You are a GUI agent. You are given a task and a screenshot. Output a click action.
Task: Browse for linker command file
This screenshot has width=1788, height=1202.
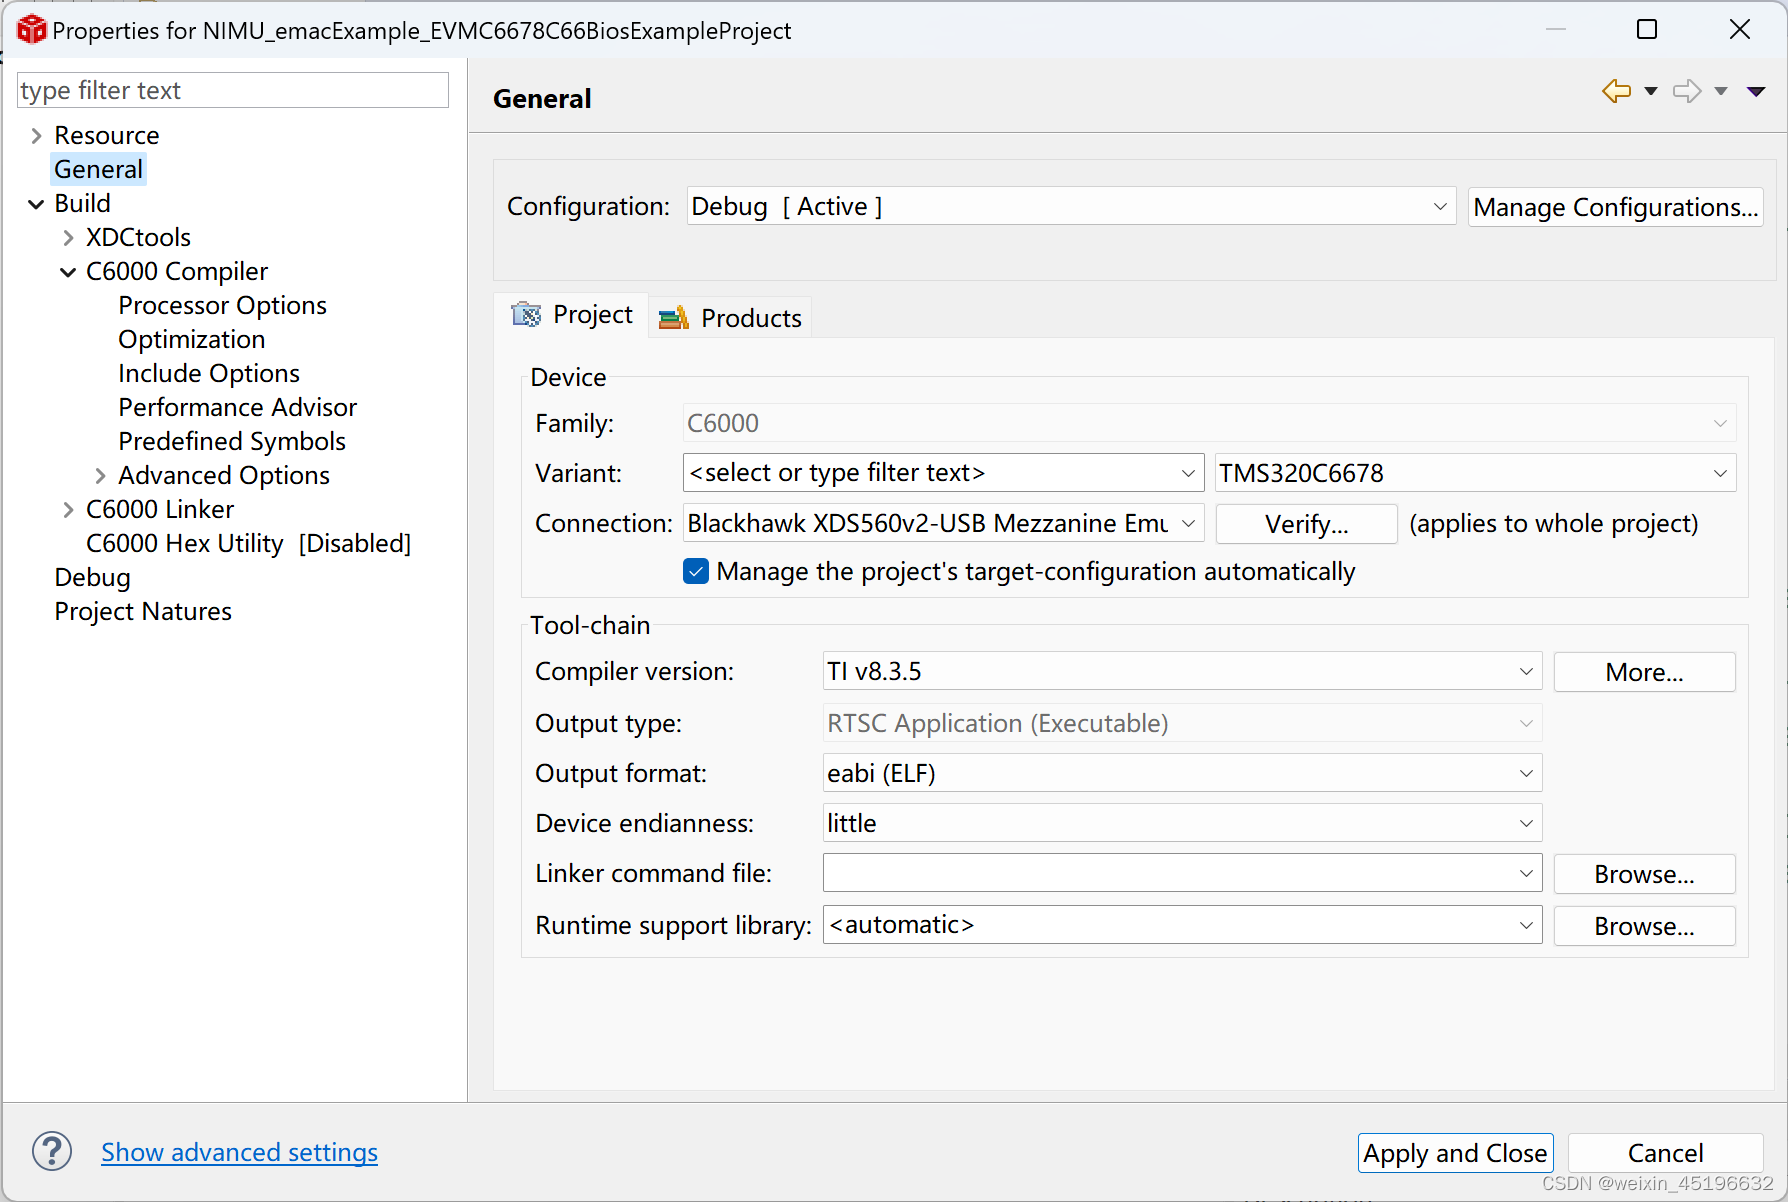tap(1644, 874)
